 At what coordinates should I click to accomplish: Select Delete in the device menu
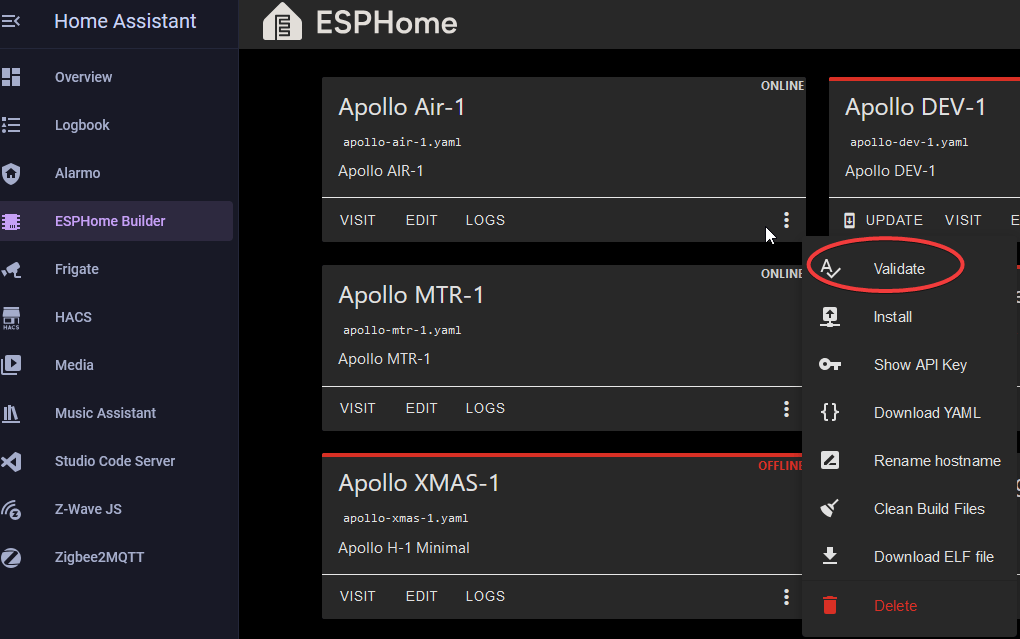894,605
